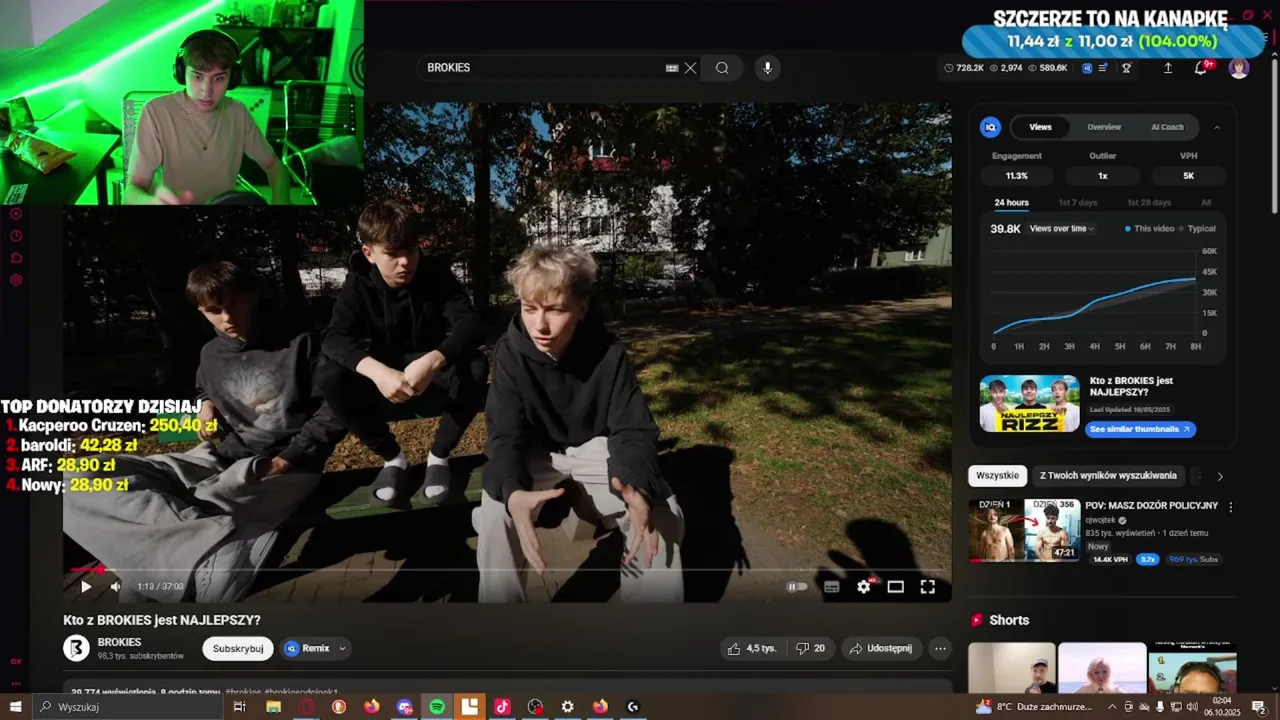
Task: Open the notifications bell
Action: [x=1201, y=68]
